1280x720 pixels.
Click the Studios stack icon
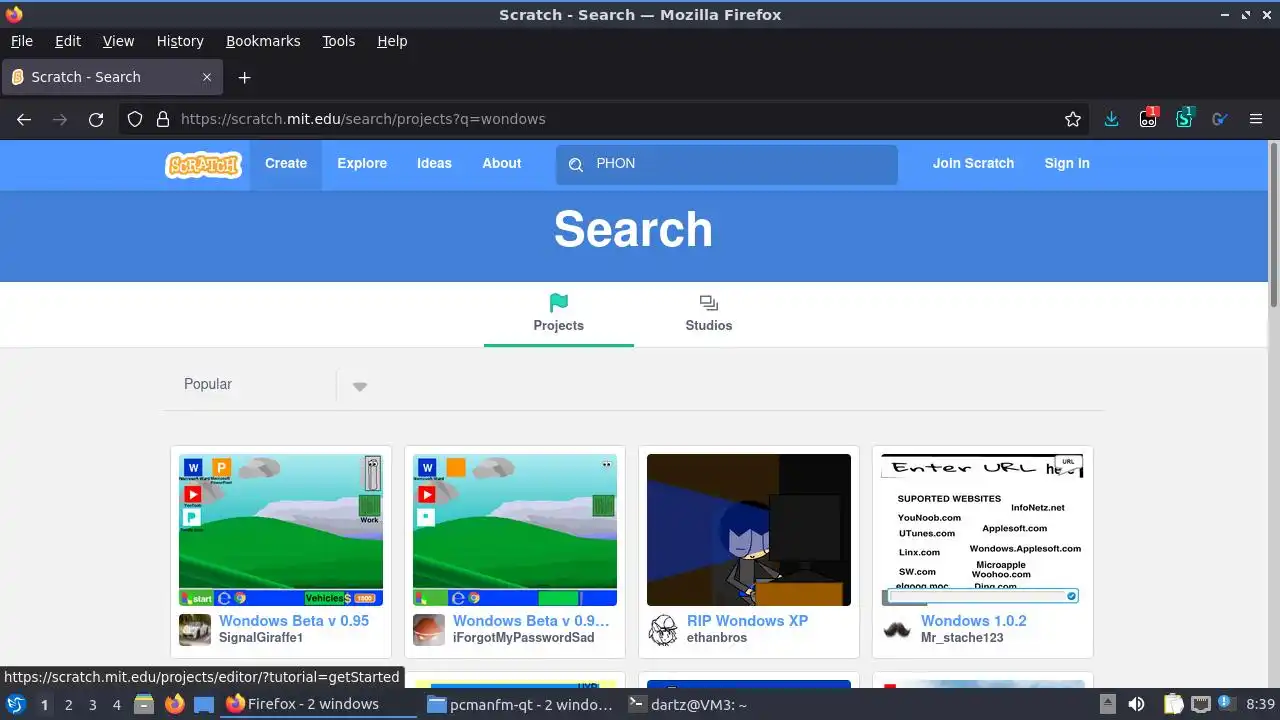coord(709,302)
